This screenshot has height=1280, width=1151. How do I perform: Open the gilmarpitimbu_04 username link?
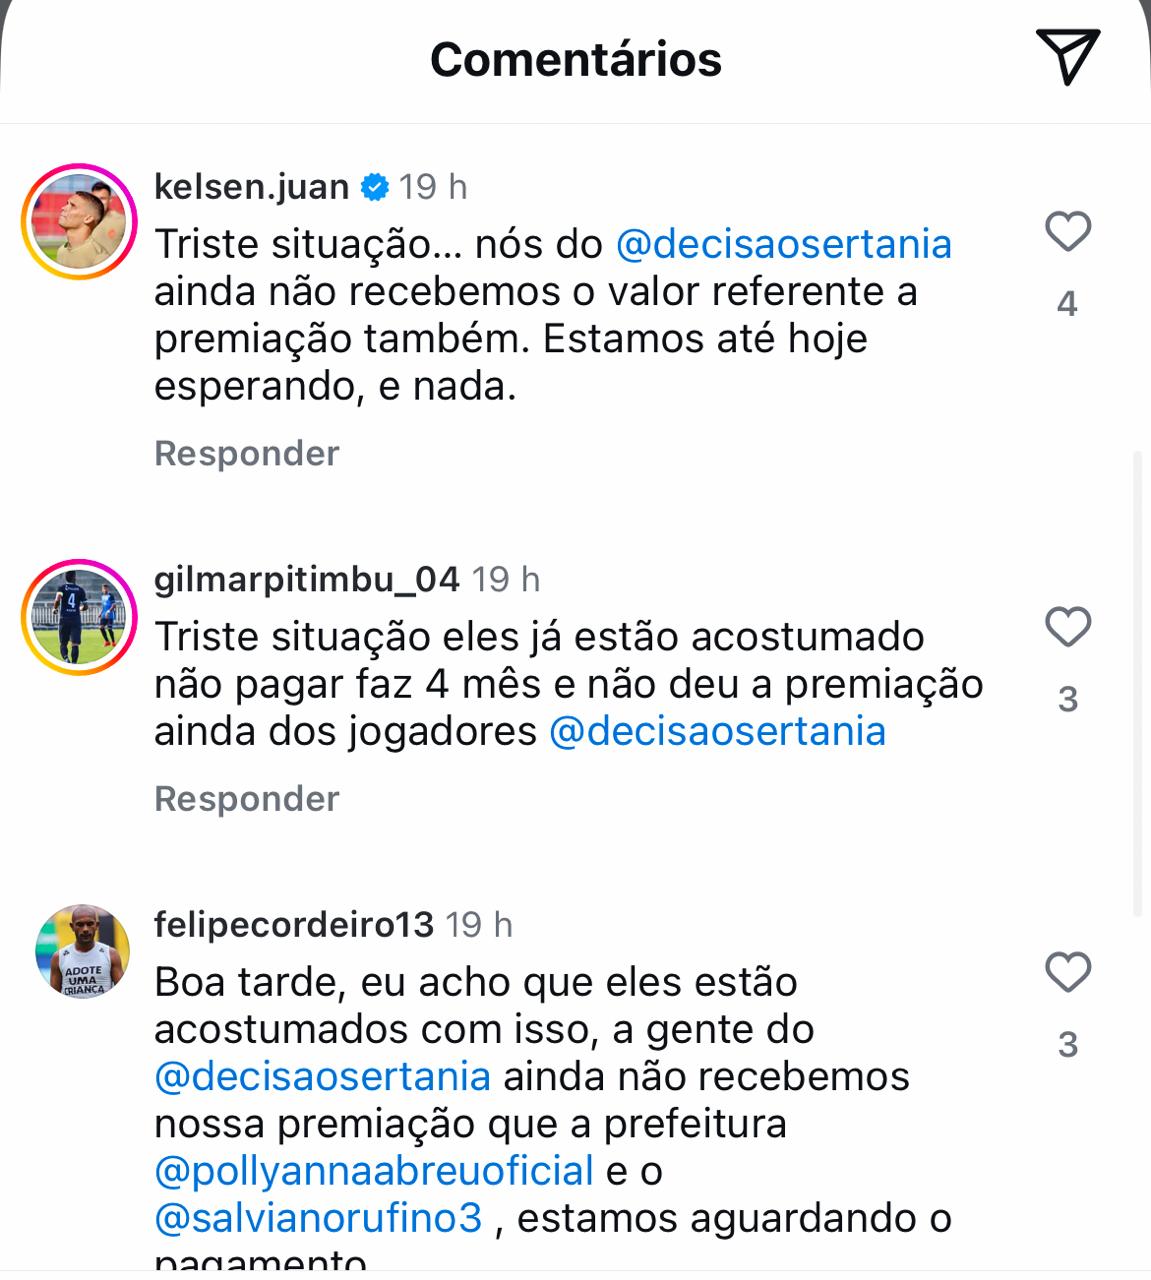coord(307,579)
